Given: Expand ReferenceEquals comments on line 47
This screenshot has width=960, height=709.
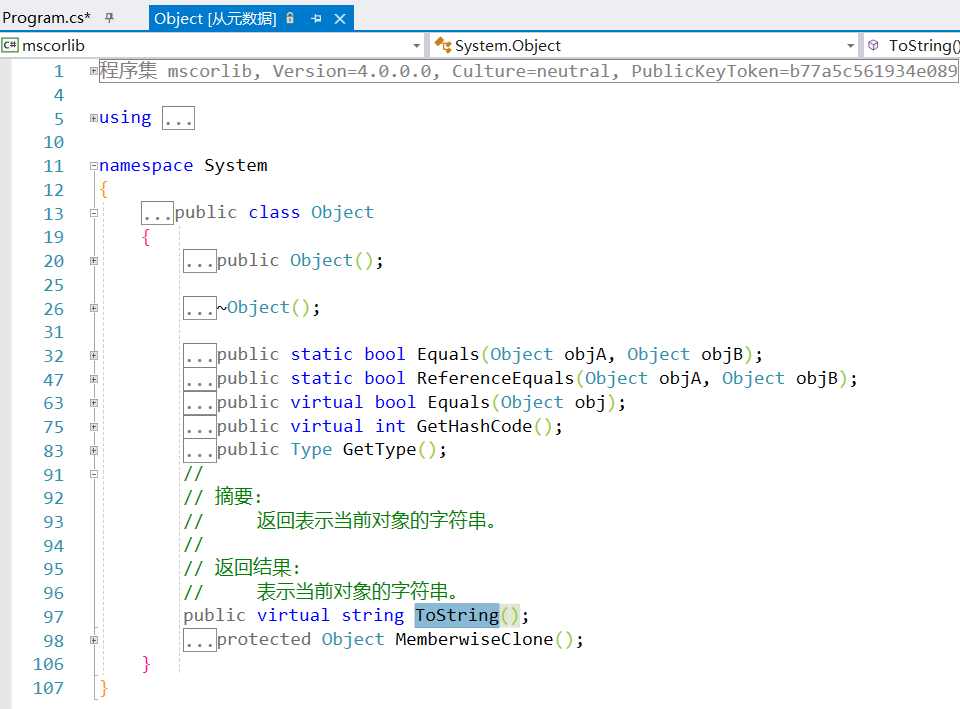Looking at the screenshot, I should [94, 379].
